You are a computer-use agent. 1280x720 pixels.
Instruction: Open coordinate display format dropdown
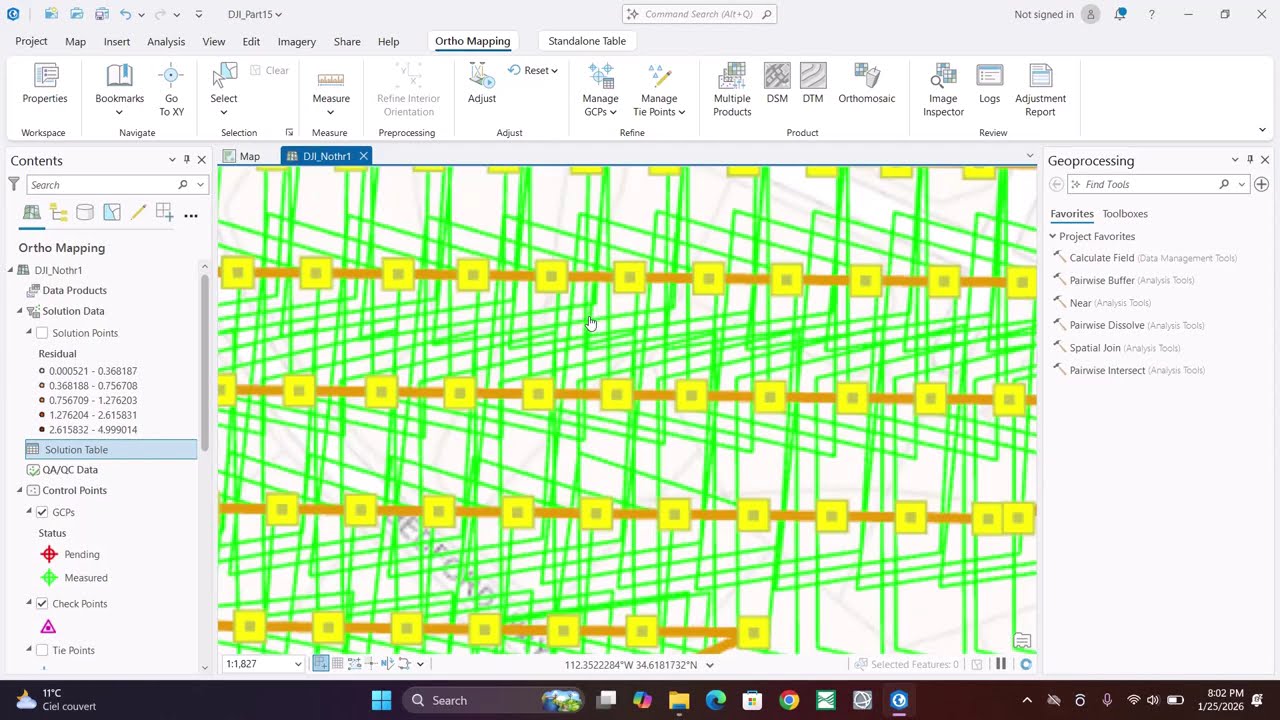coord(710,664)
